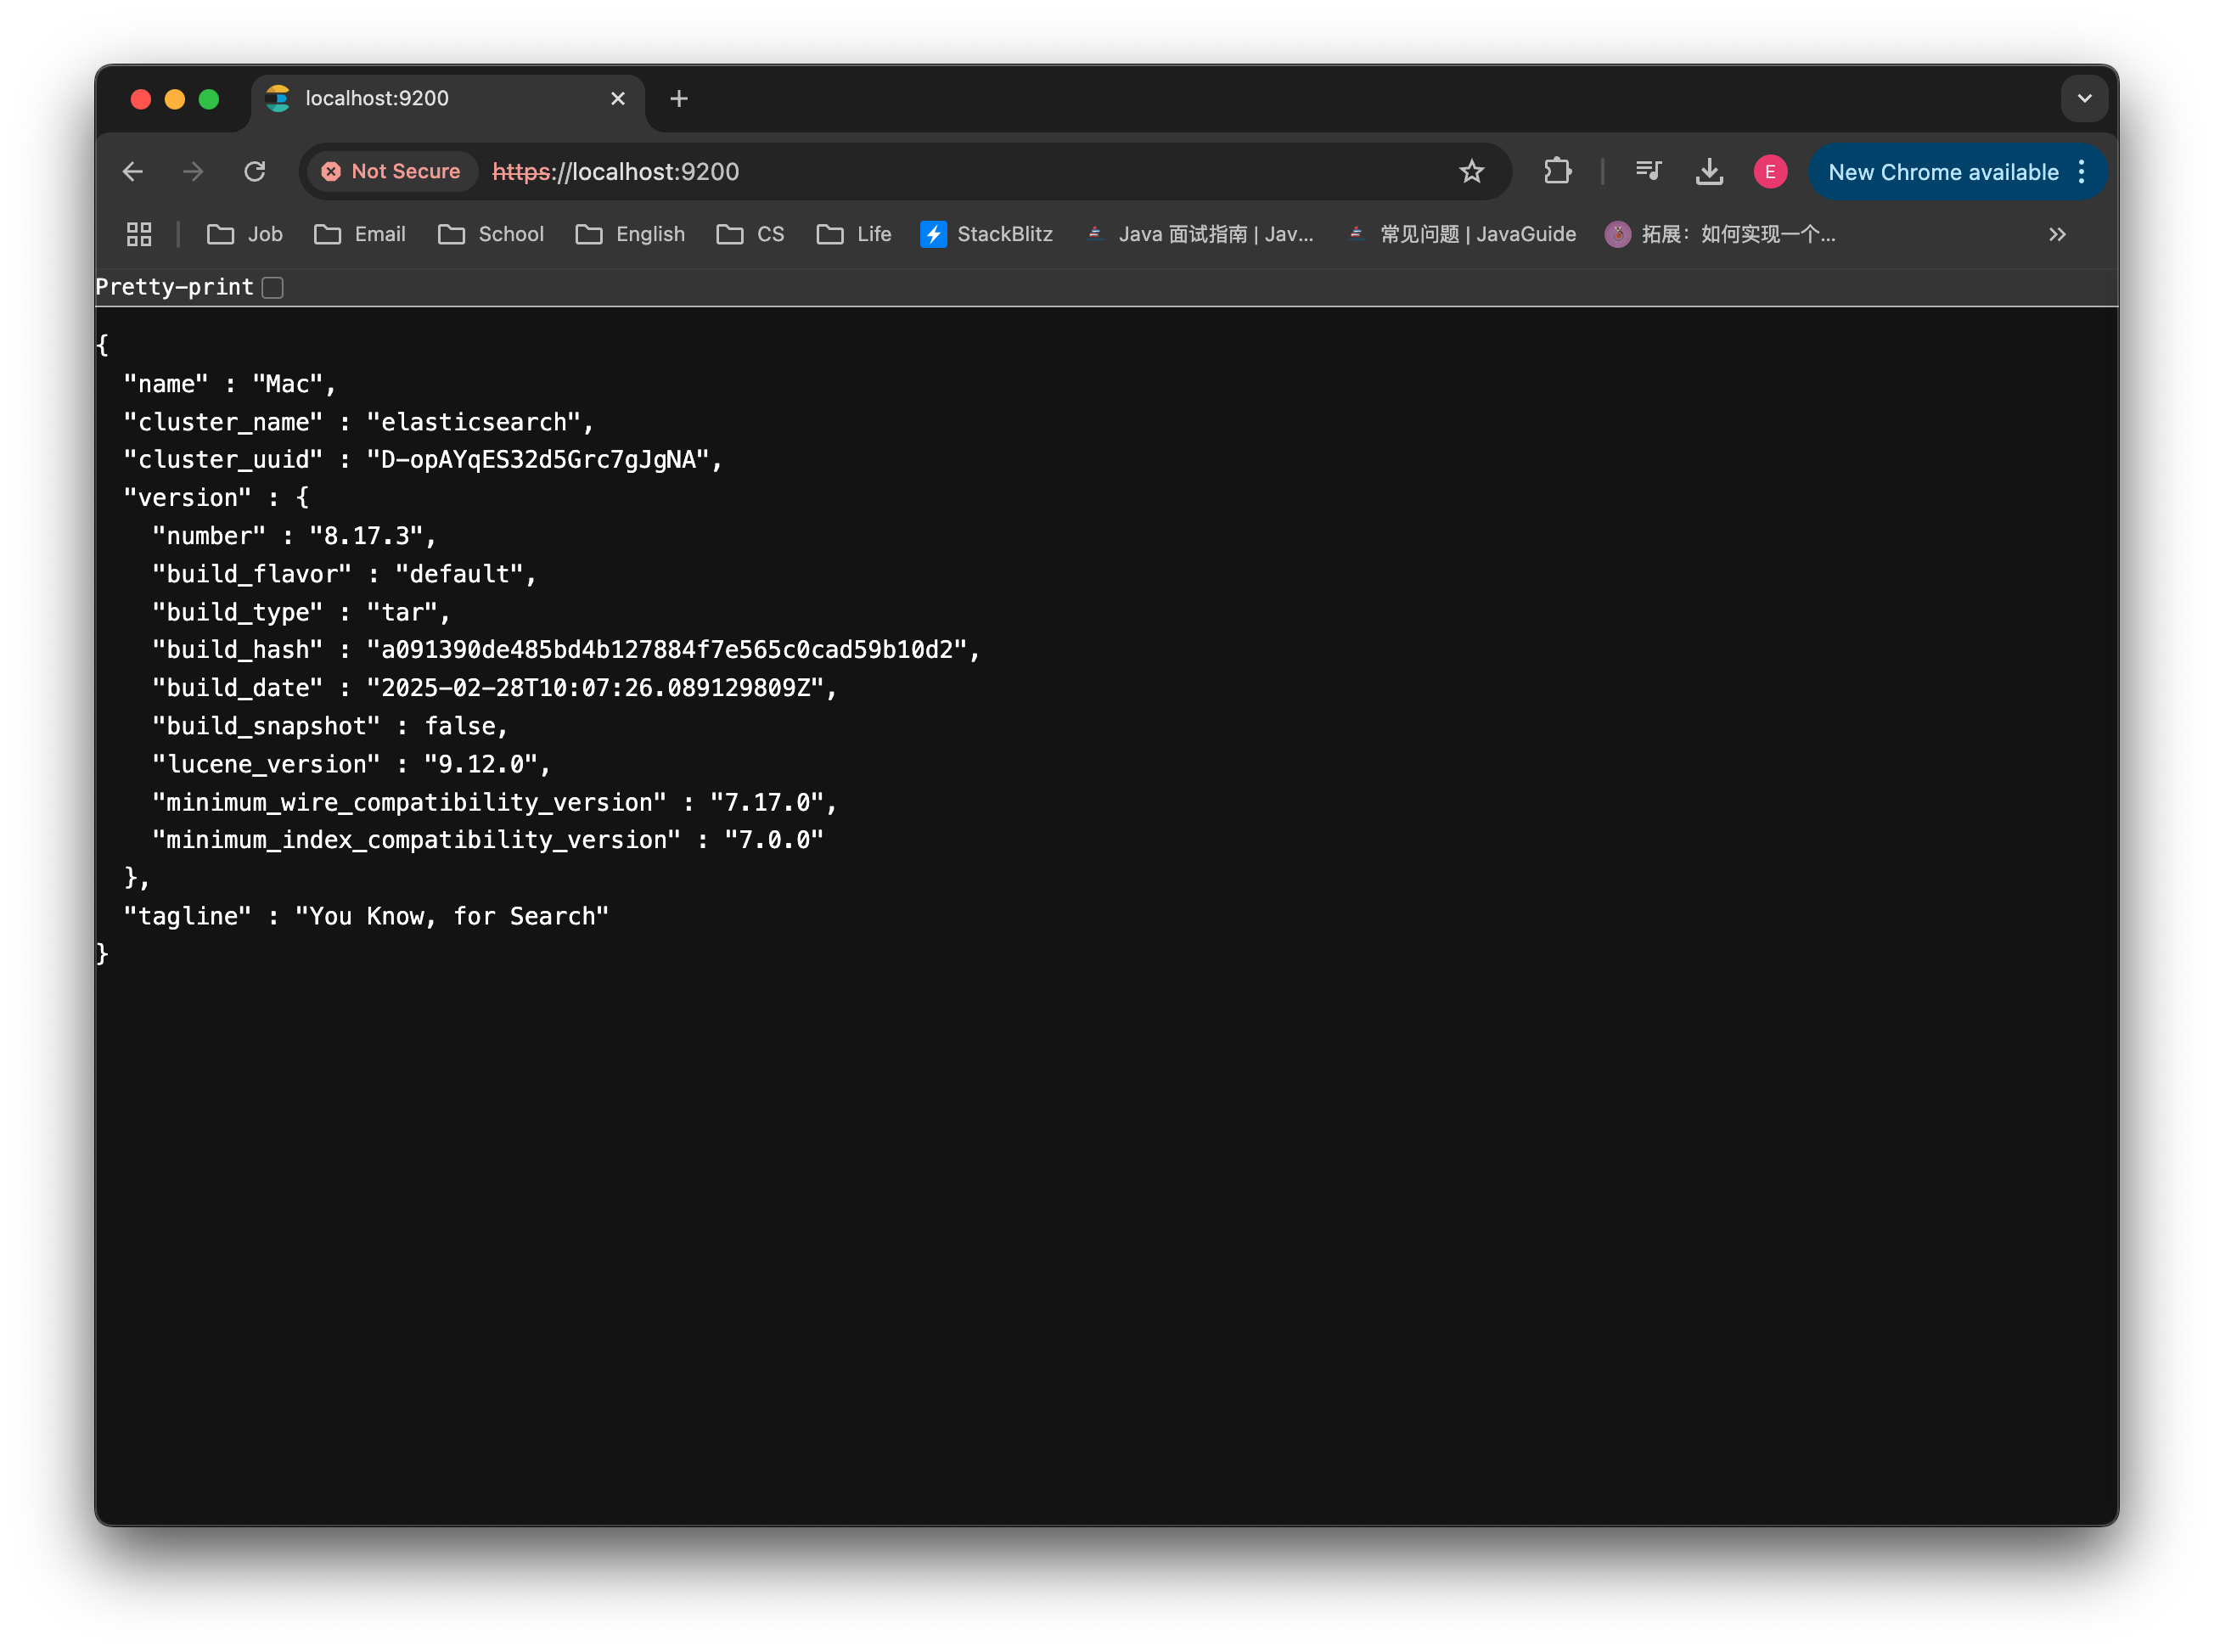This screenshot has height=1652, width=2214.
Task: Open the three-dot Chrome menu
Action: pyautogui.click(x=2082, y=171)
